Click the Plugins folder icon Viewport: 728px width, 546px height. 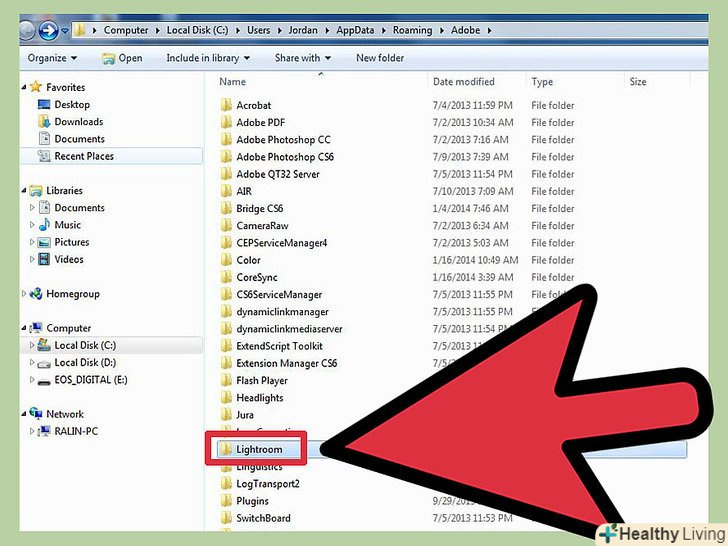226,500
